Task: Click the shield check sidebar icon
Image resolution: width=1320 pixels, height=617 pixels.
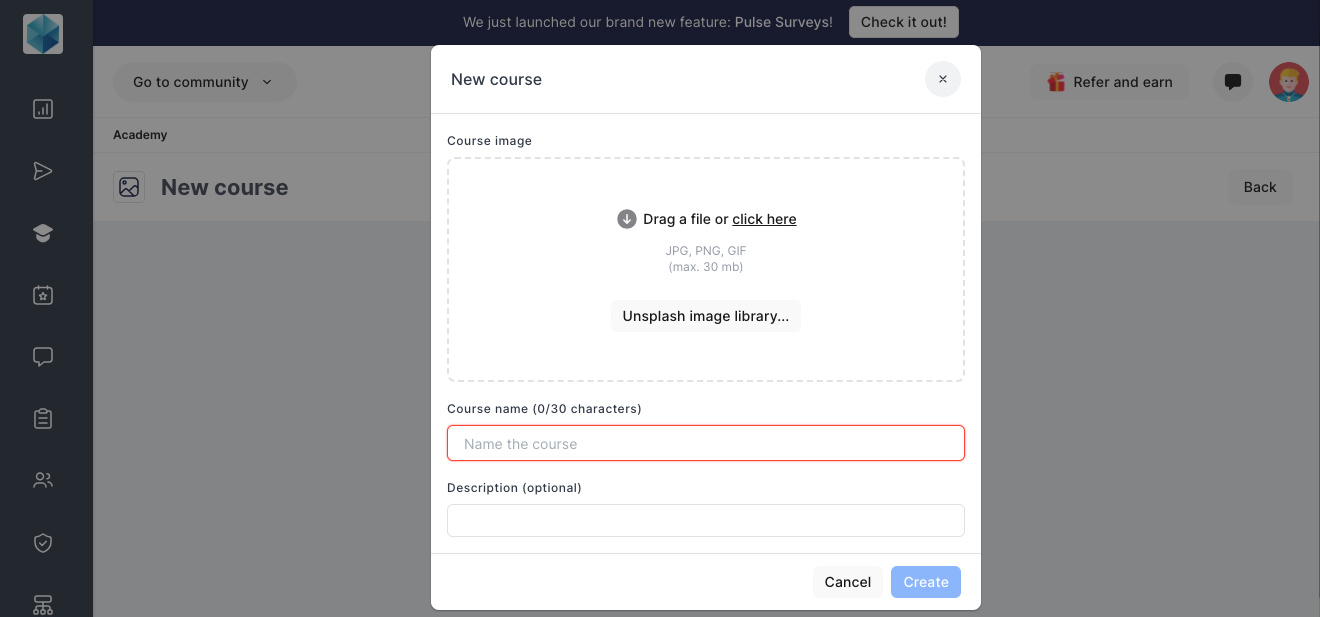Action: (x=43, y=543)
